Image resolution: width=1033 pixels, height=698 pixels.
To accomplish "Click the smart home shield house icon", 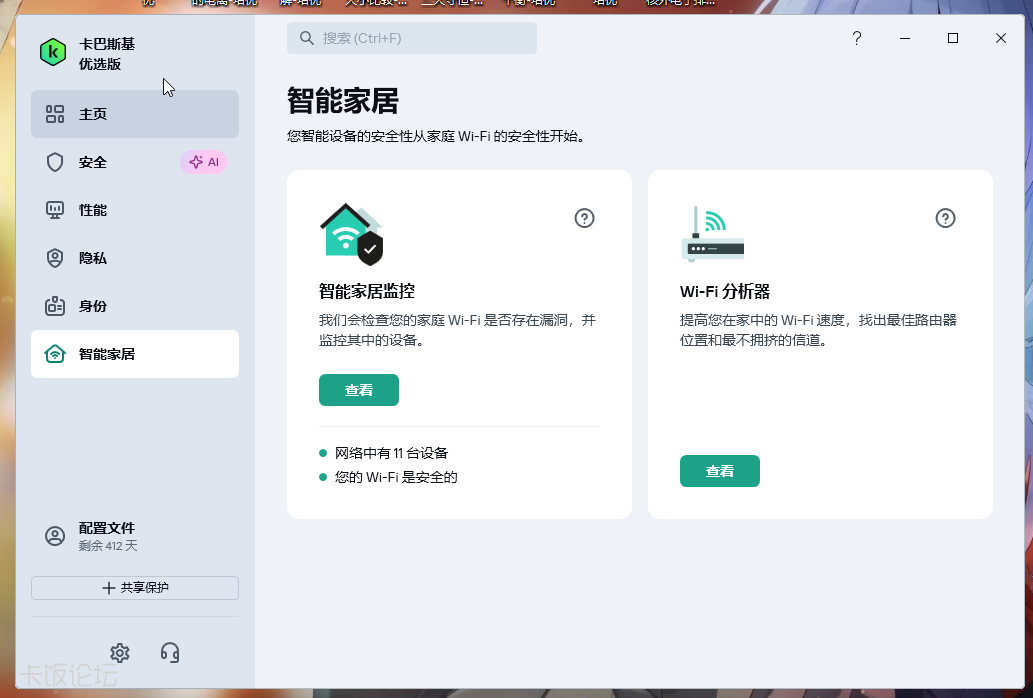I will click(x=352, y=234).
